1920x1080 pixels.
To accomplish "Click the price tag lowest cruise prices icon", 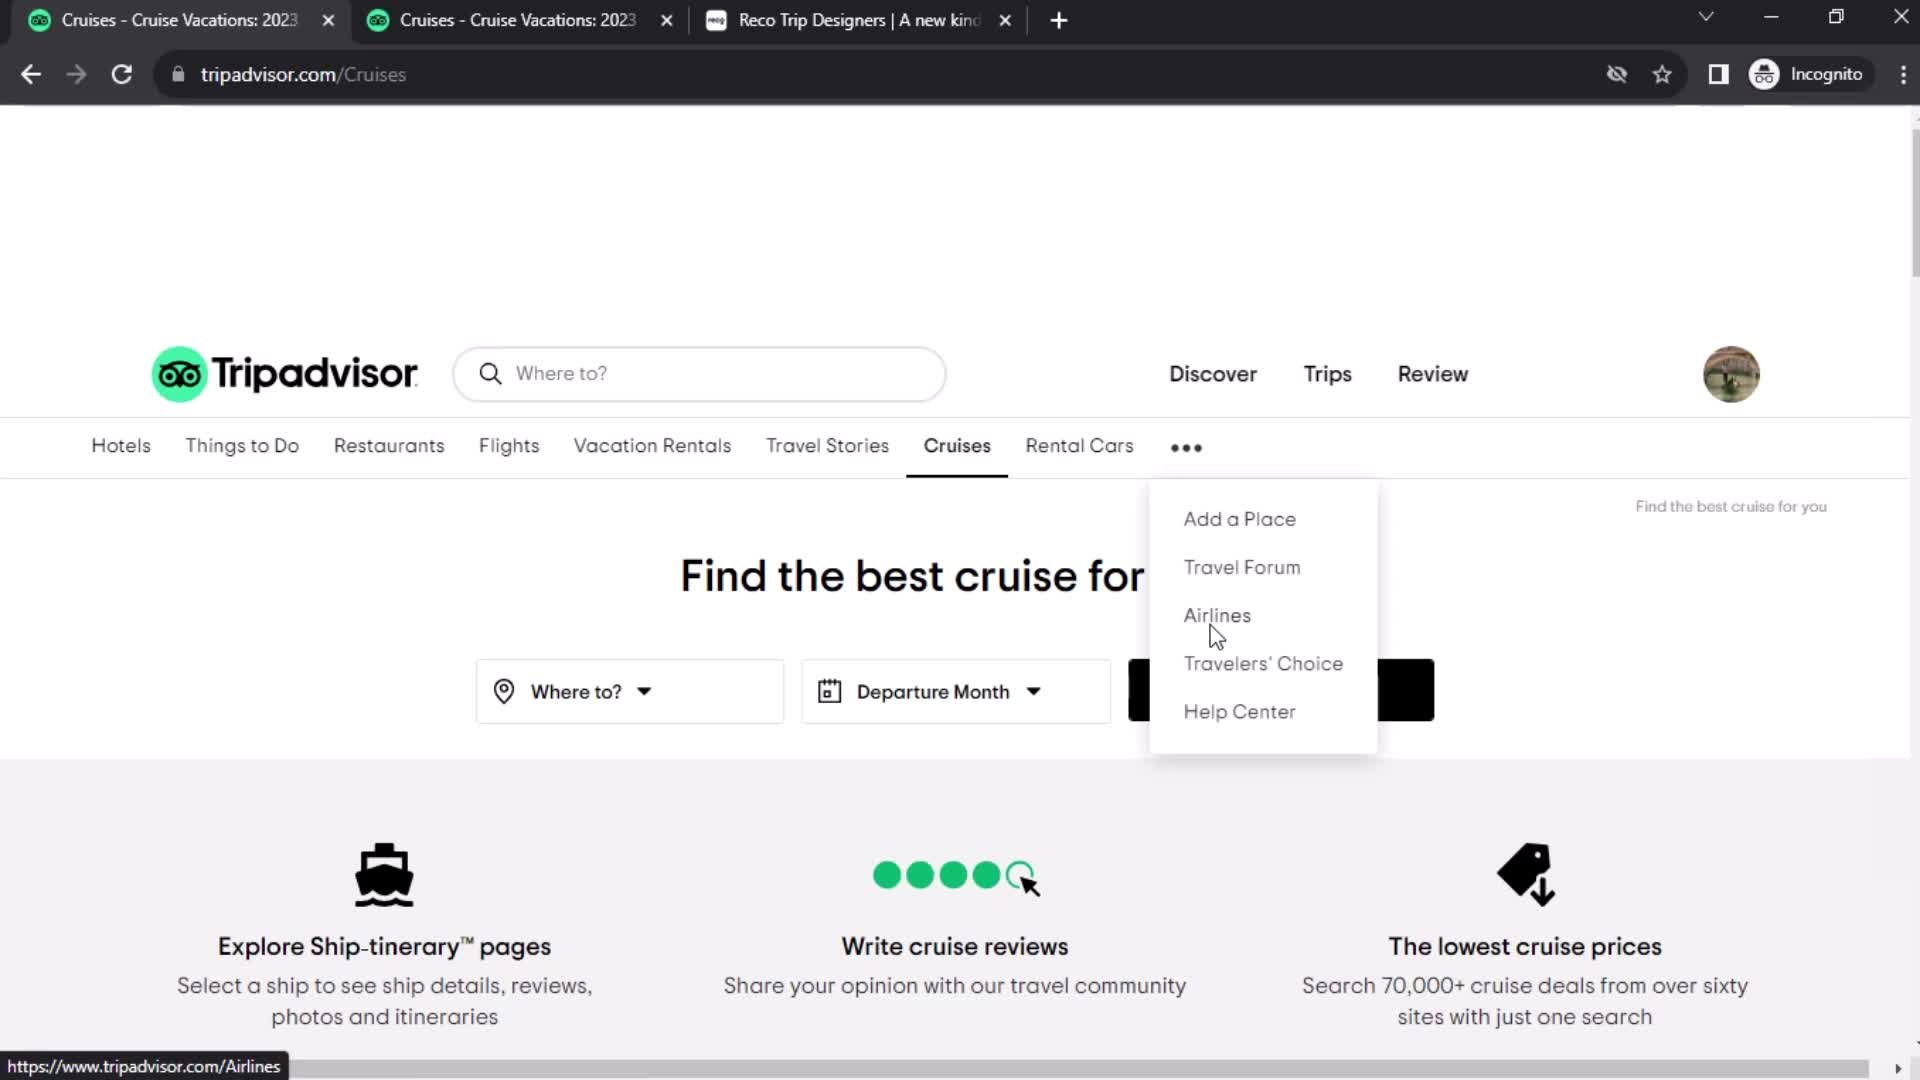I will (1524, 876).
